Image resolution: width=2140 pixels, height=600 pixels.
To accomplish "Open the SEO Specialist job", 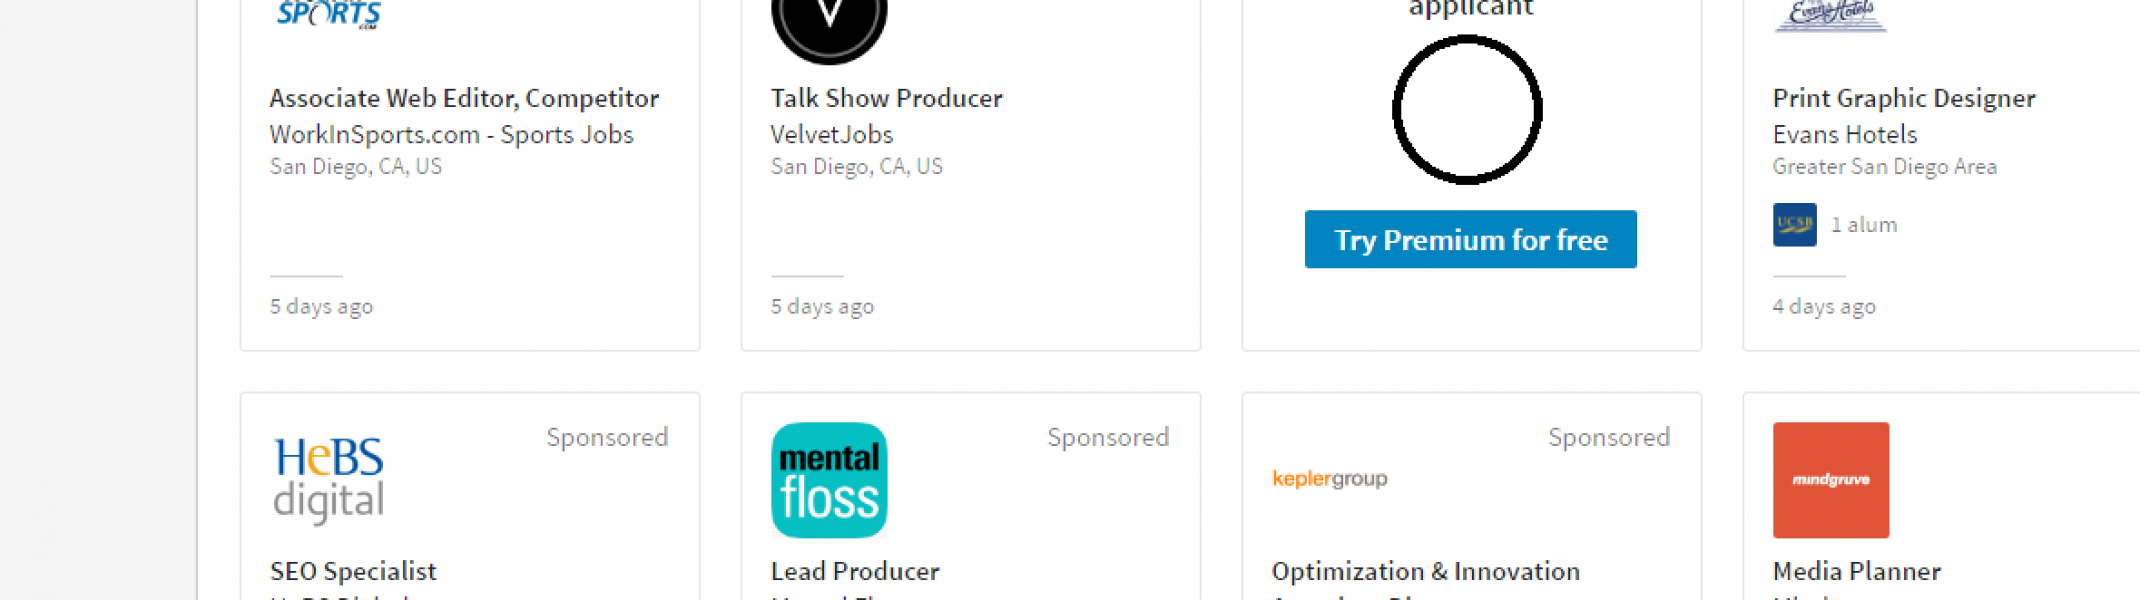I will (353, 571).
